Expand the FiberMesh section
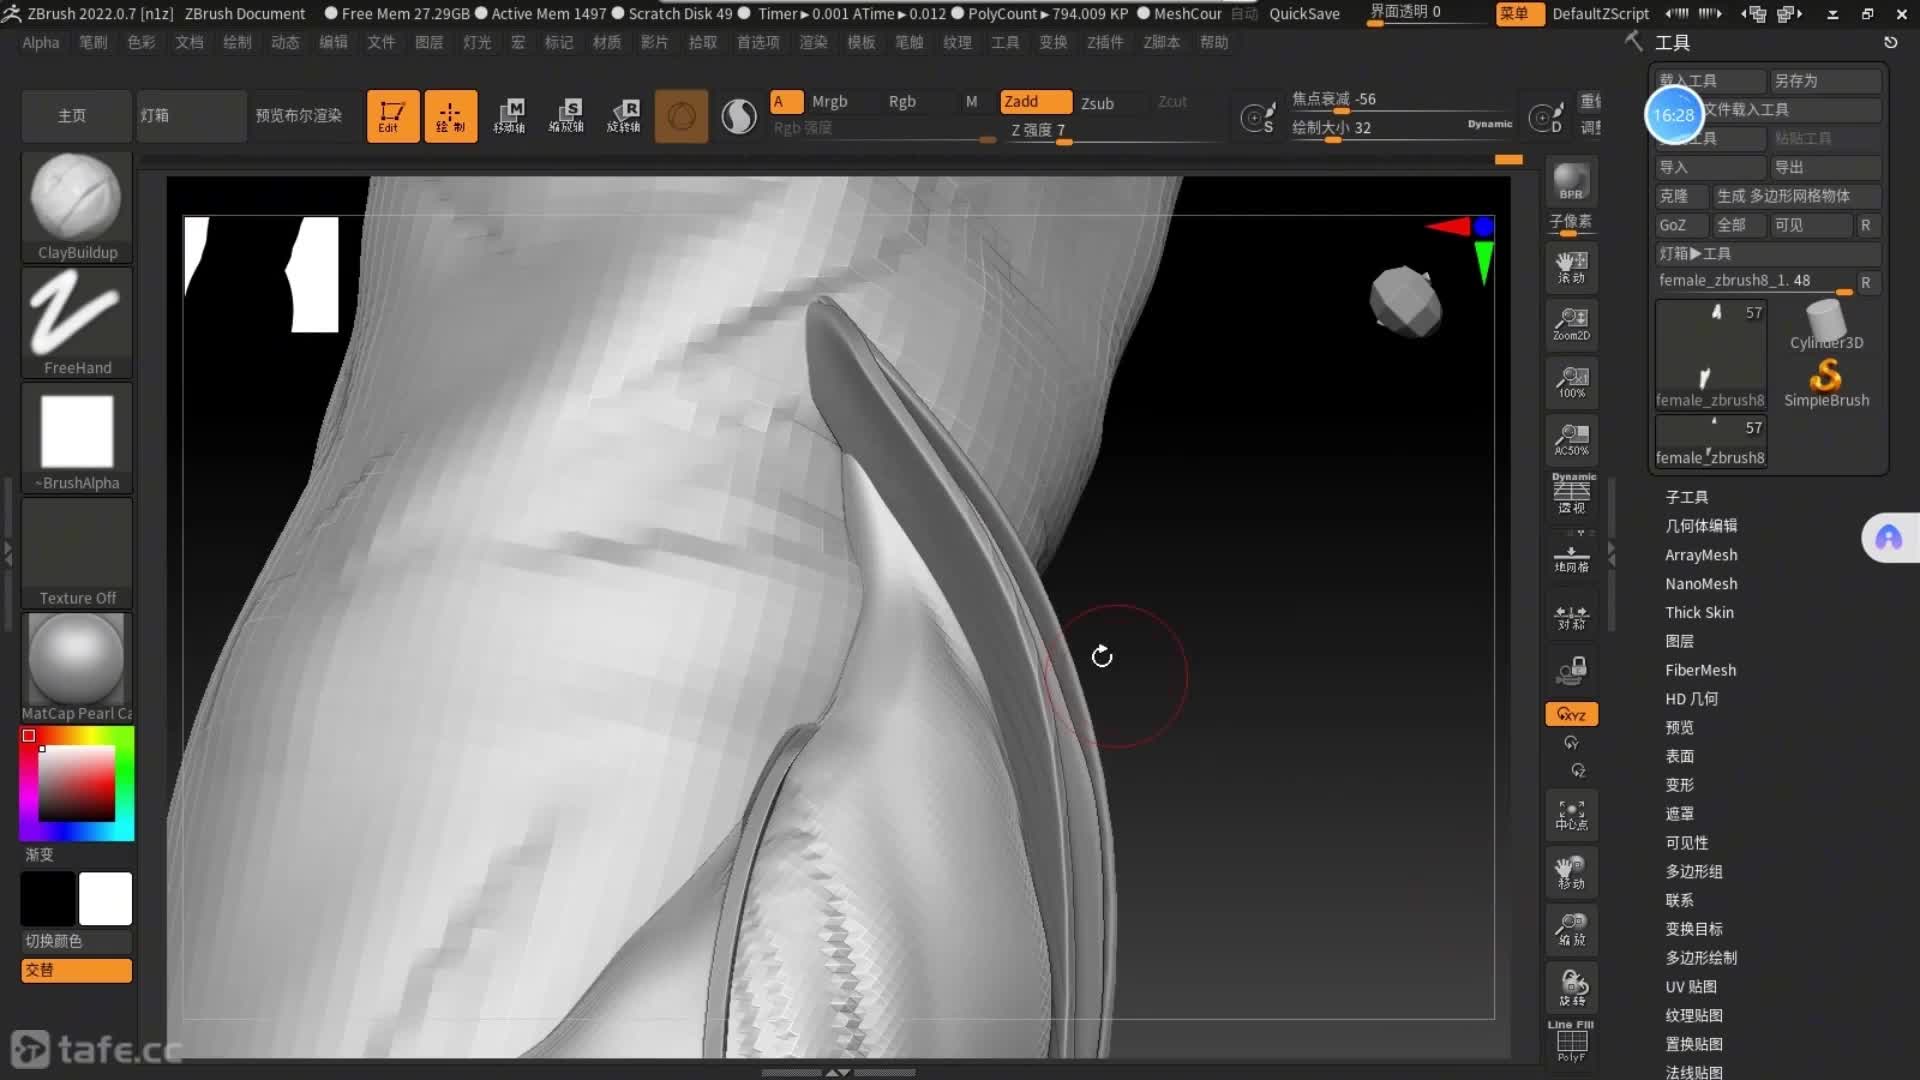The image size is (1920, 1080). [1699, 670]
